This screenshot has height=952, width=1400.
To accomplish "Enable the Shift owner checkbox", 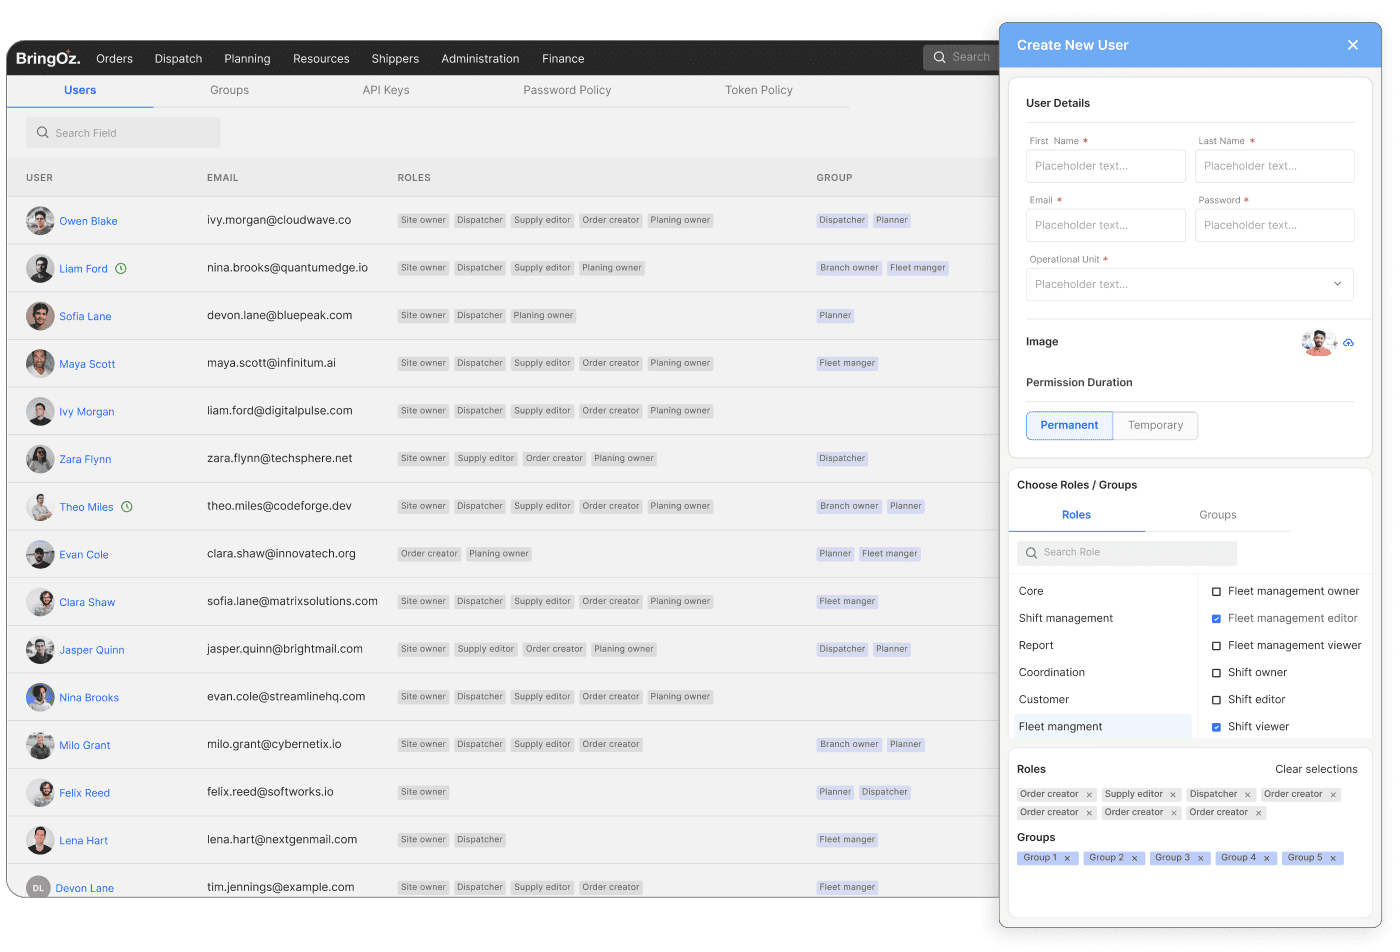I will 1216,673.
